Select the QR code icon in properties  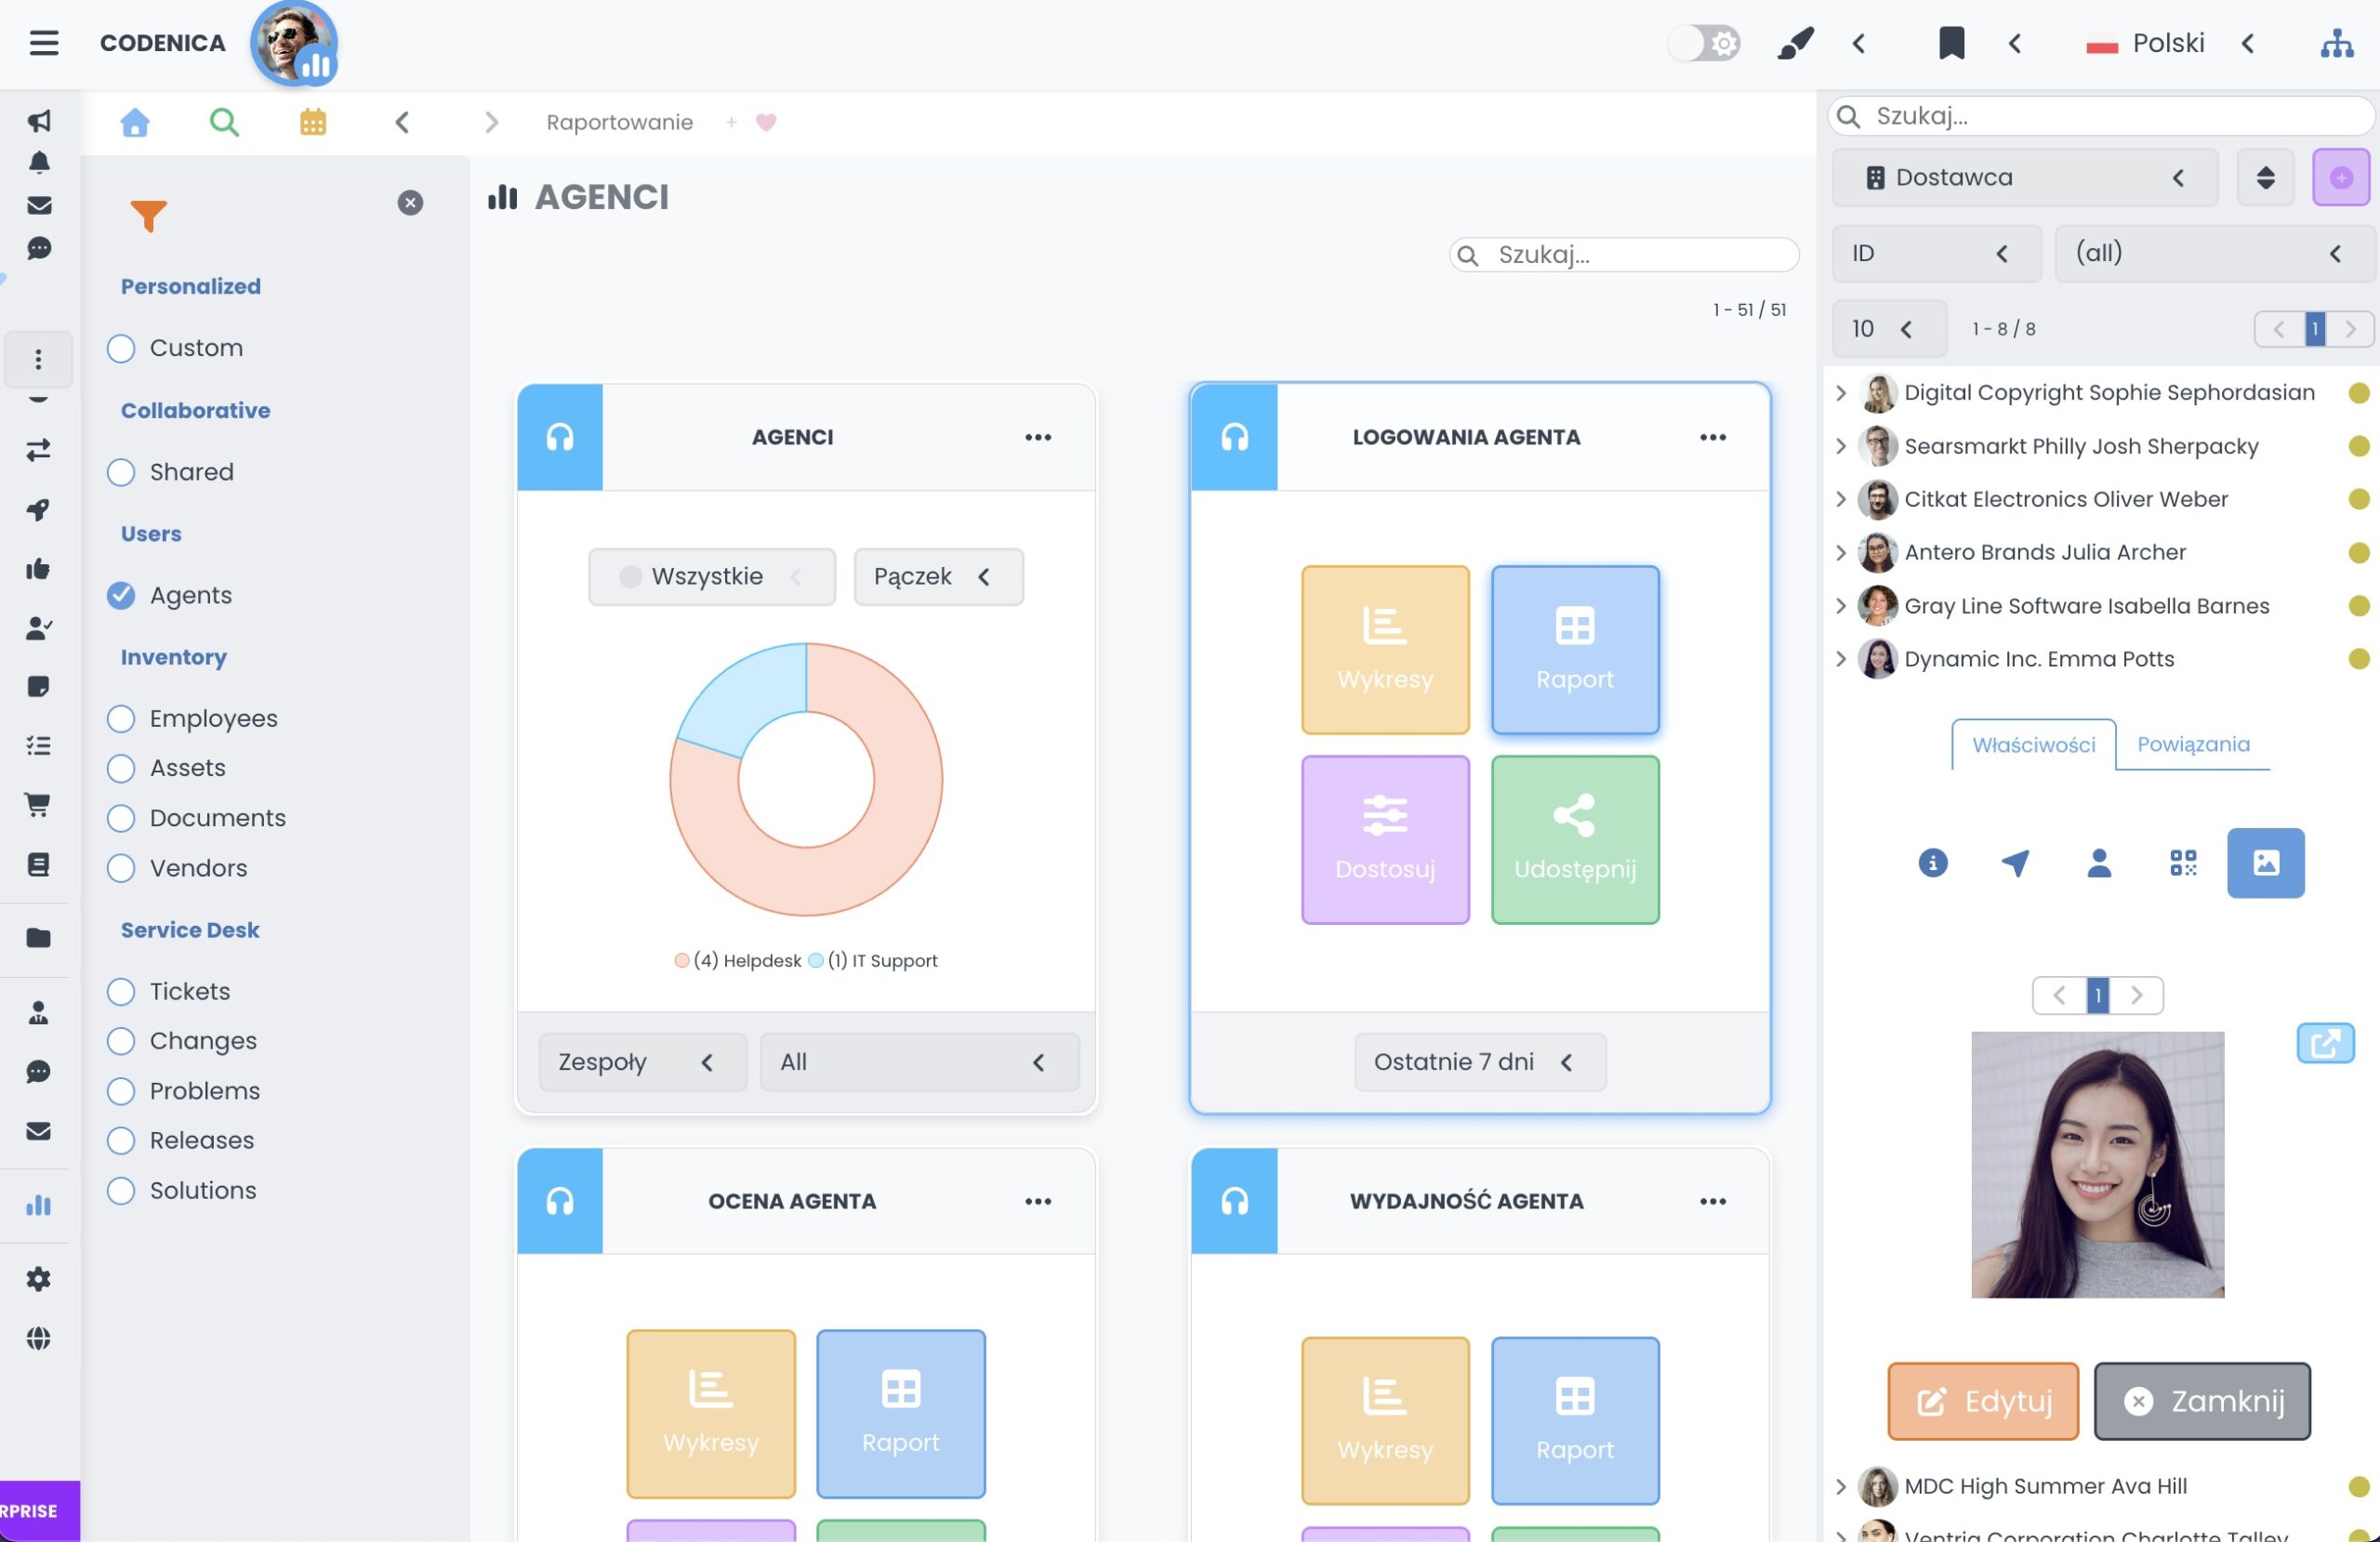coord(2183,863)
